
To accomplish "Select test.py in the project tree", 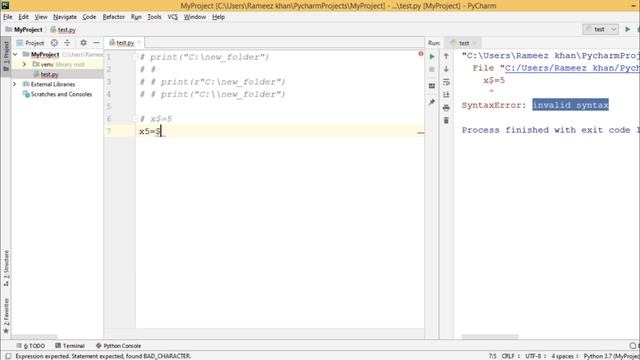I will tap(49, 74).
